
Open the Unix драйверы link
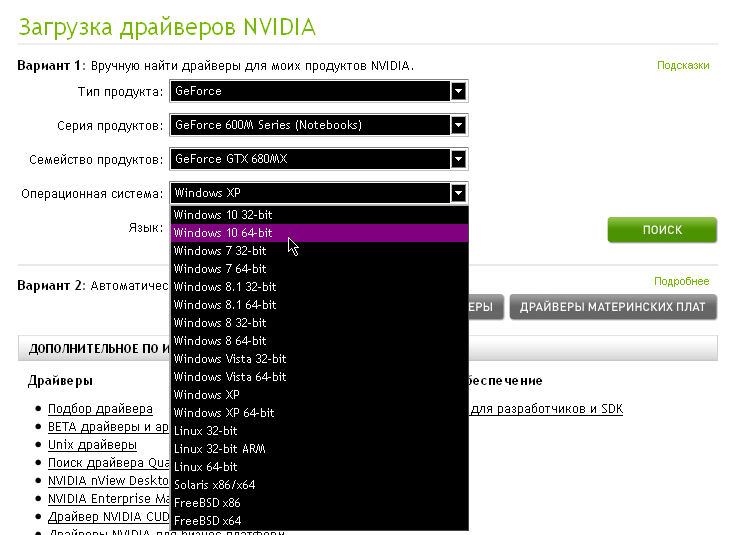point(92,444)
